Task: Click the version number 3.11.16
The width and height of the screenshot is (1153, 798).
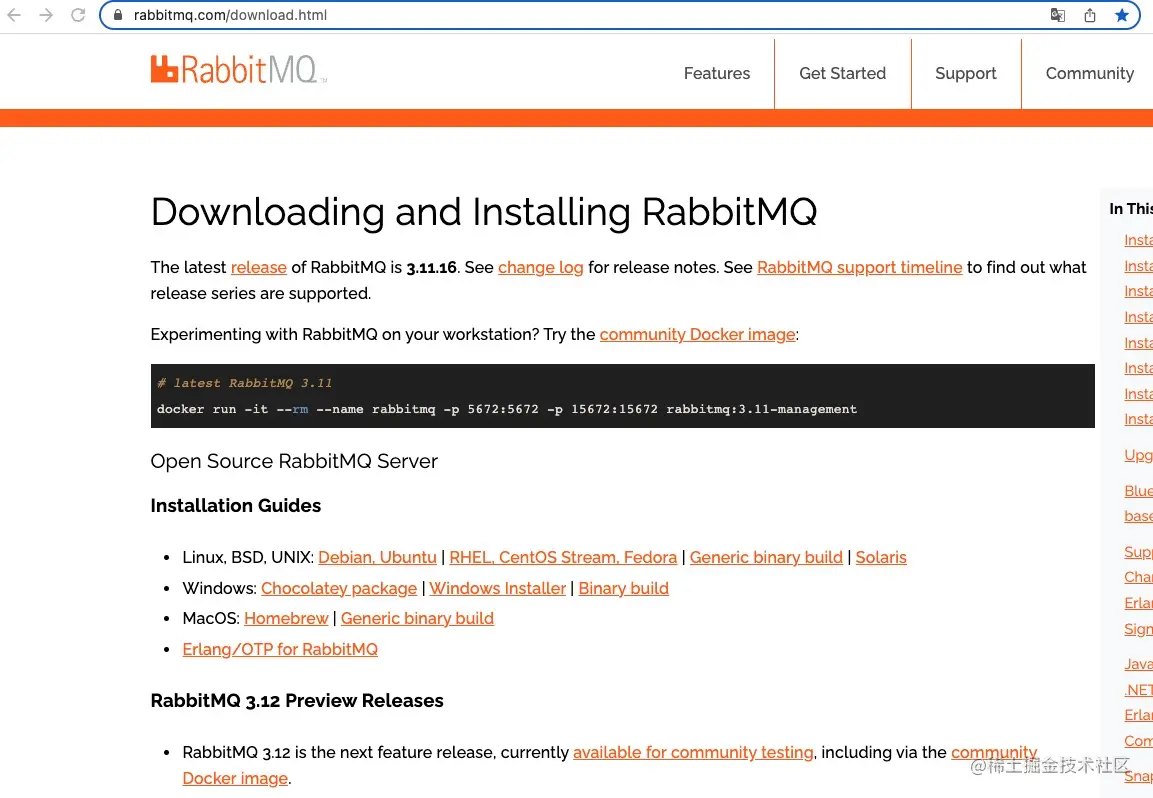Action: (x=432, y=268)
